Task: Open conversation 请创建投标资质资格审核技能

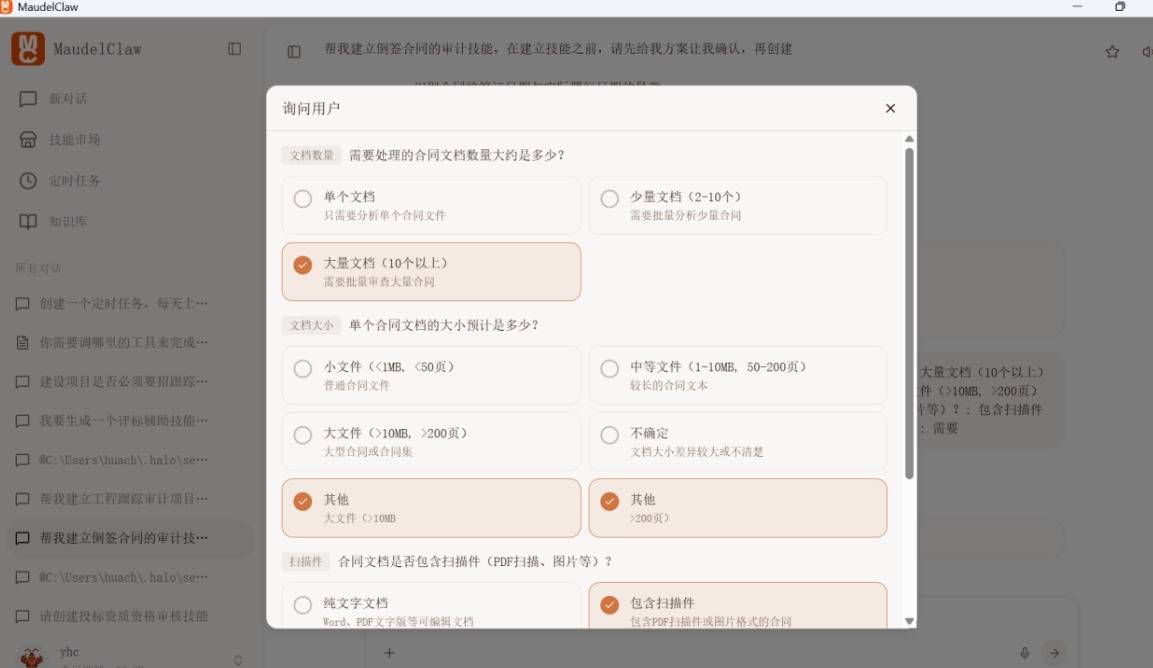Action: (123, 616)
